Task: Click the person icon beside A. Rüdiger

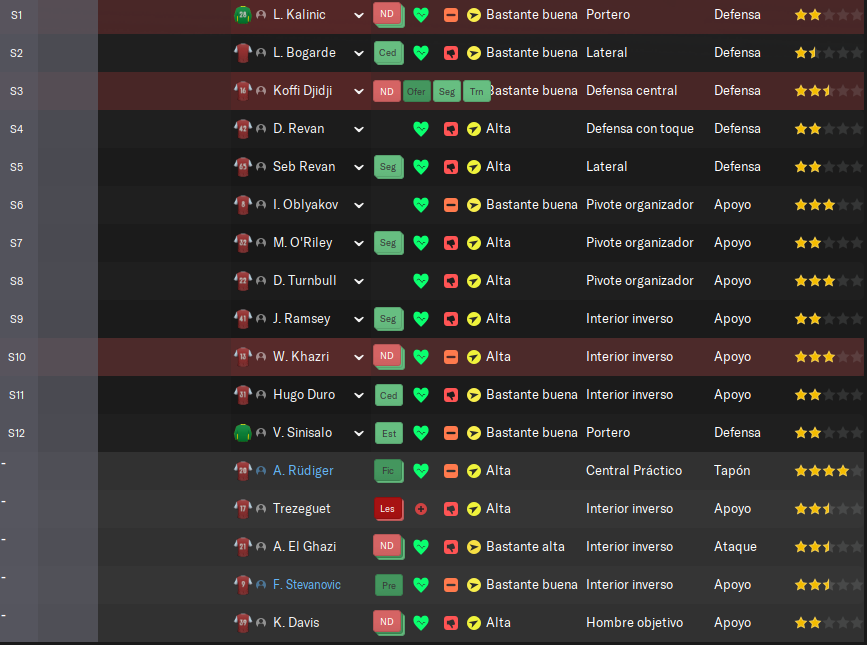Action: coord(261,470)
